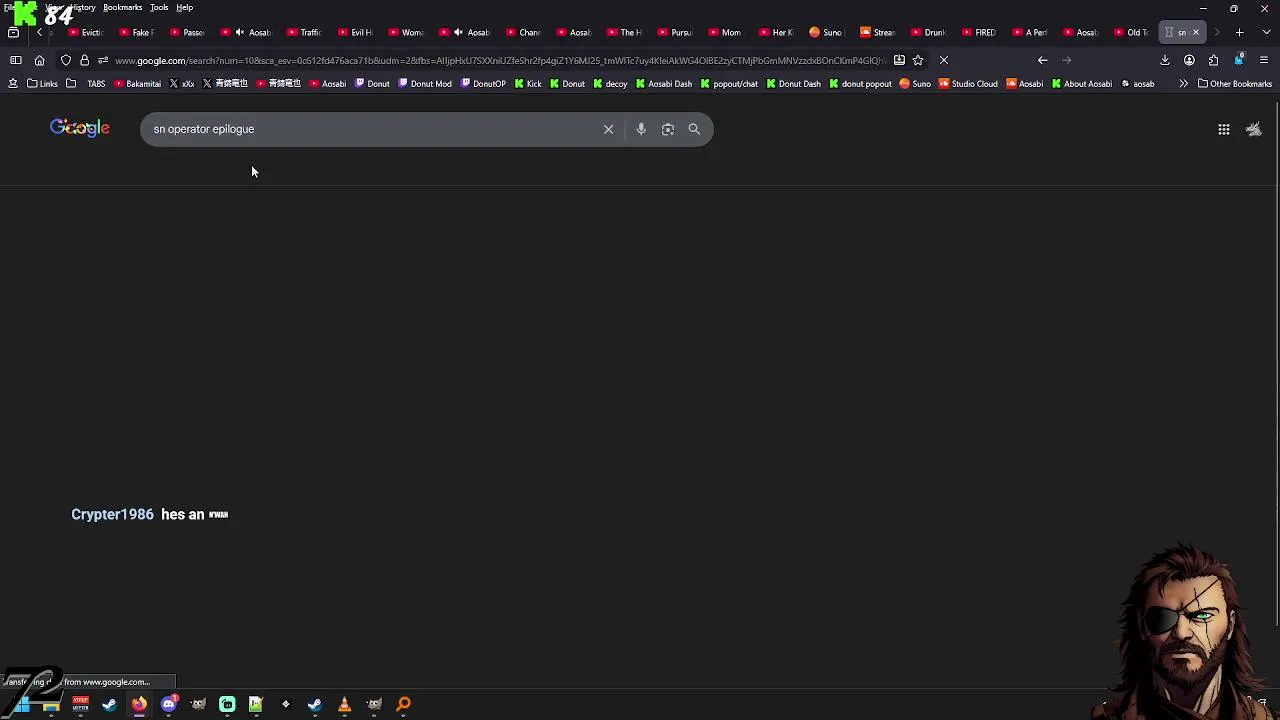Open the Other Bookmarks folder
Viewport: 1280px width, 720px height.
[1234, 84]
